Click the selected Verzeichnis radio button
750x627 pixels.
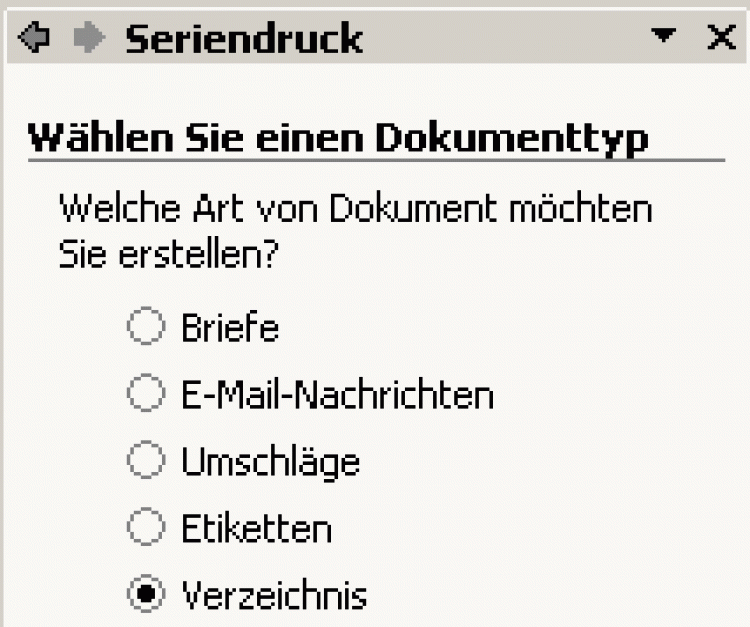[x=146, y=595]
